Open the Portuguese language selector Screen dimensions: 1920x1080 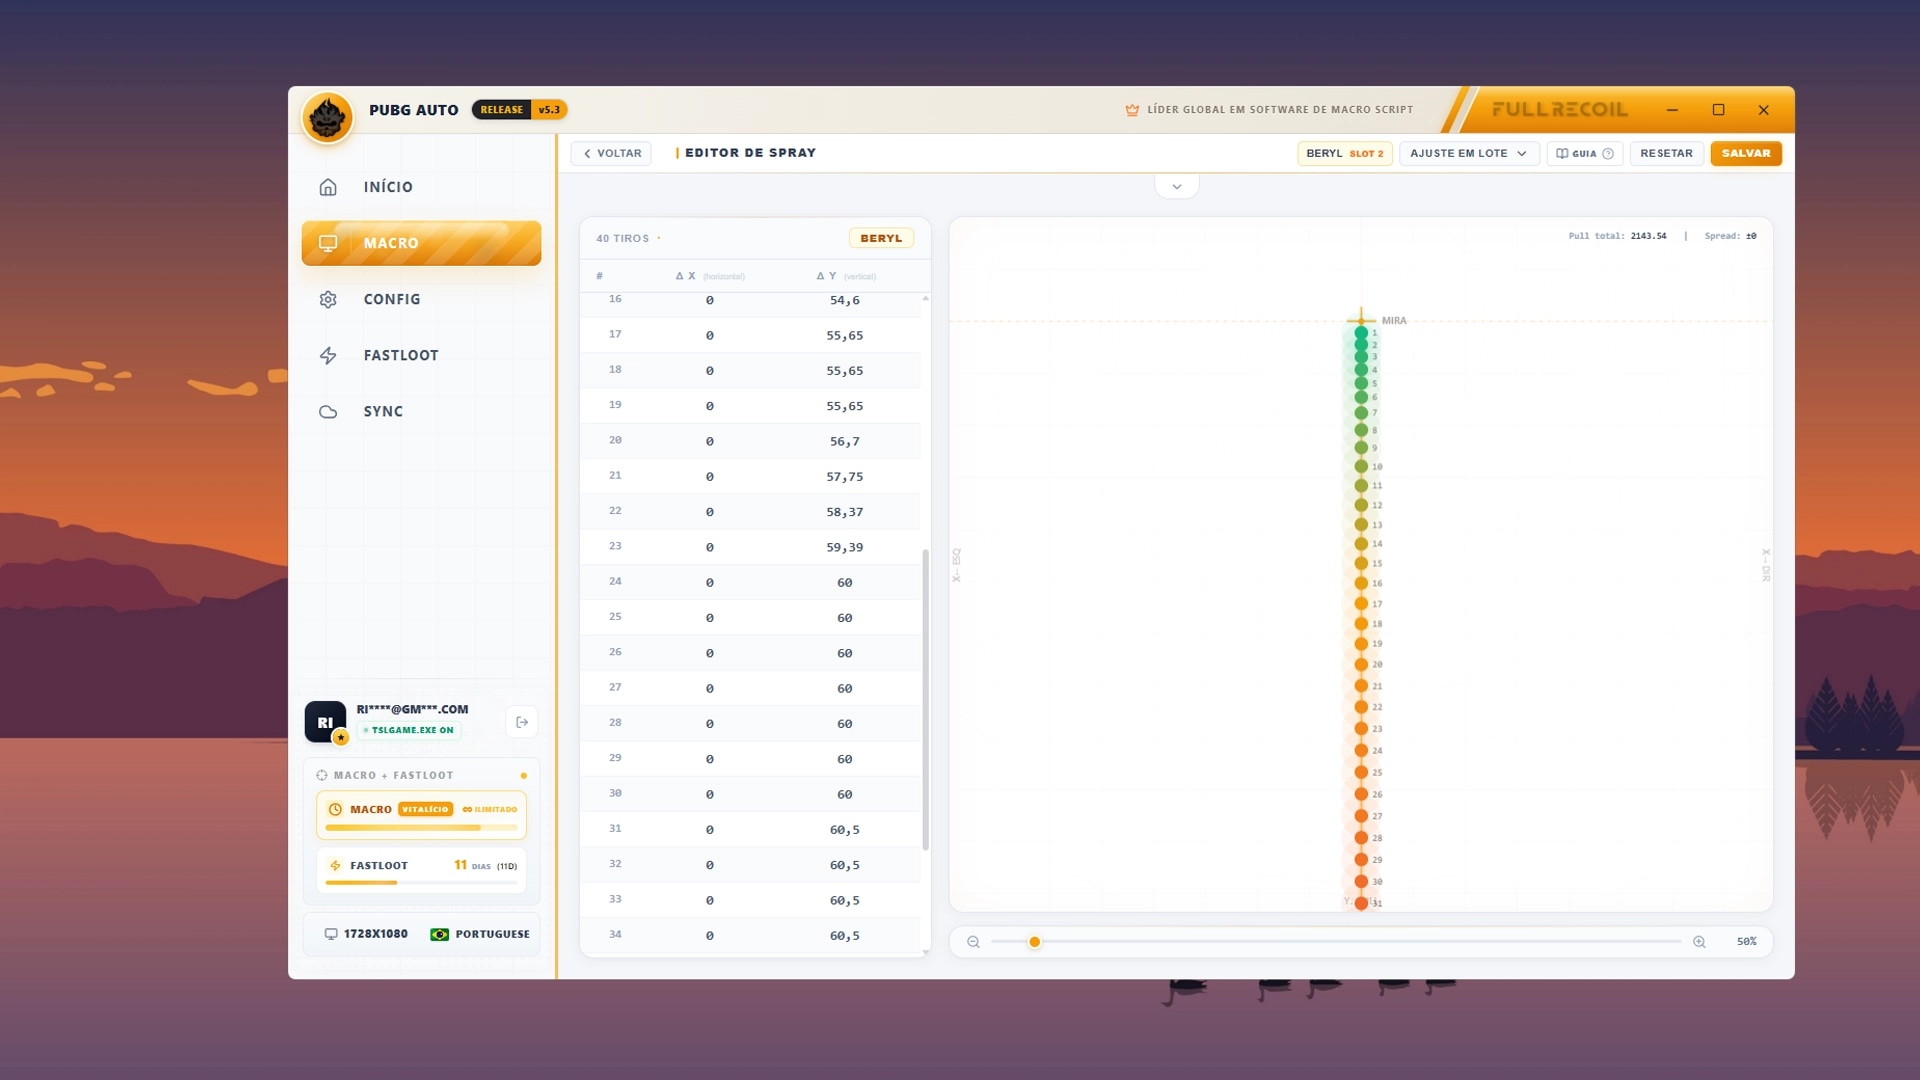[x=480, y=934]
